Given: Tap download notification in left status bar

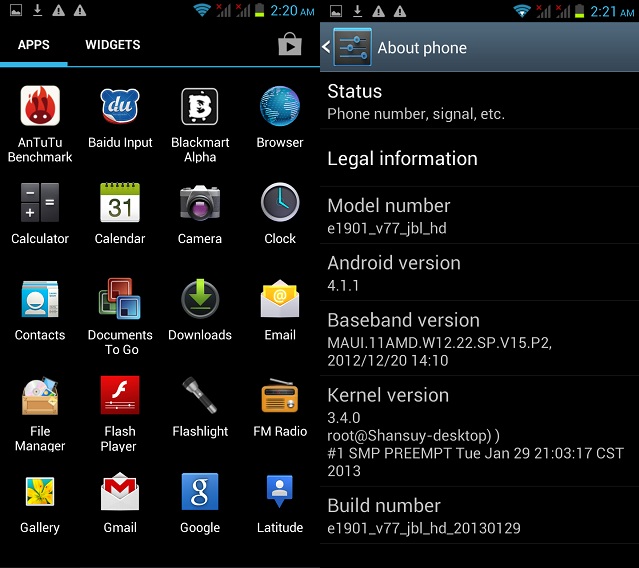Looking at the screenshot, I should click(x=37, y=10).
